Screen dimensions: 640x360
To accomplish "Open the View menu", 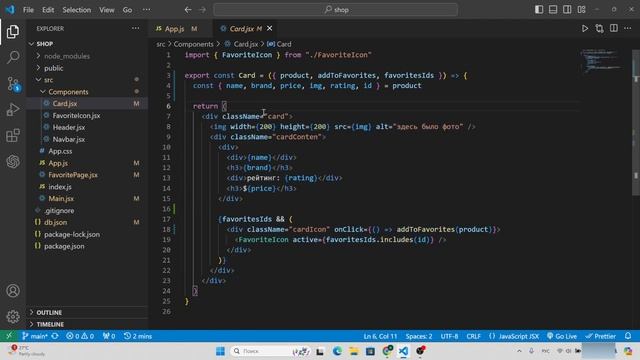I will point(107,9).
